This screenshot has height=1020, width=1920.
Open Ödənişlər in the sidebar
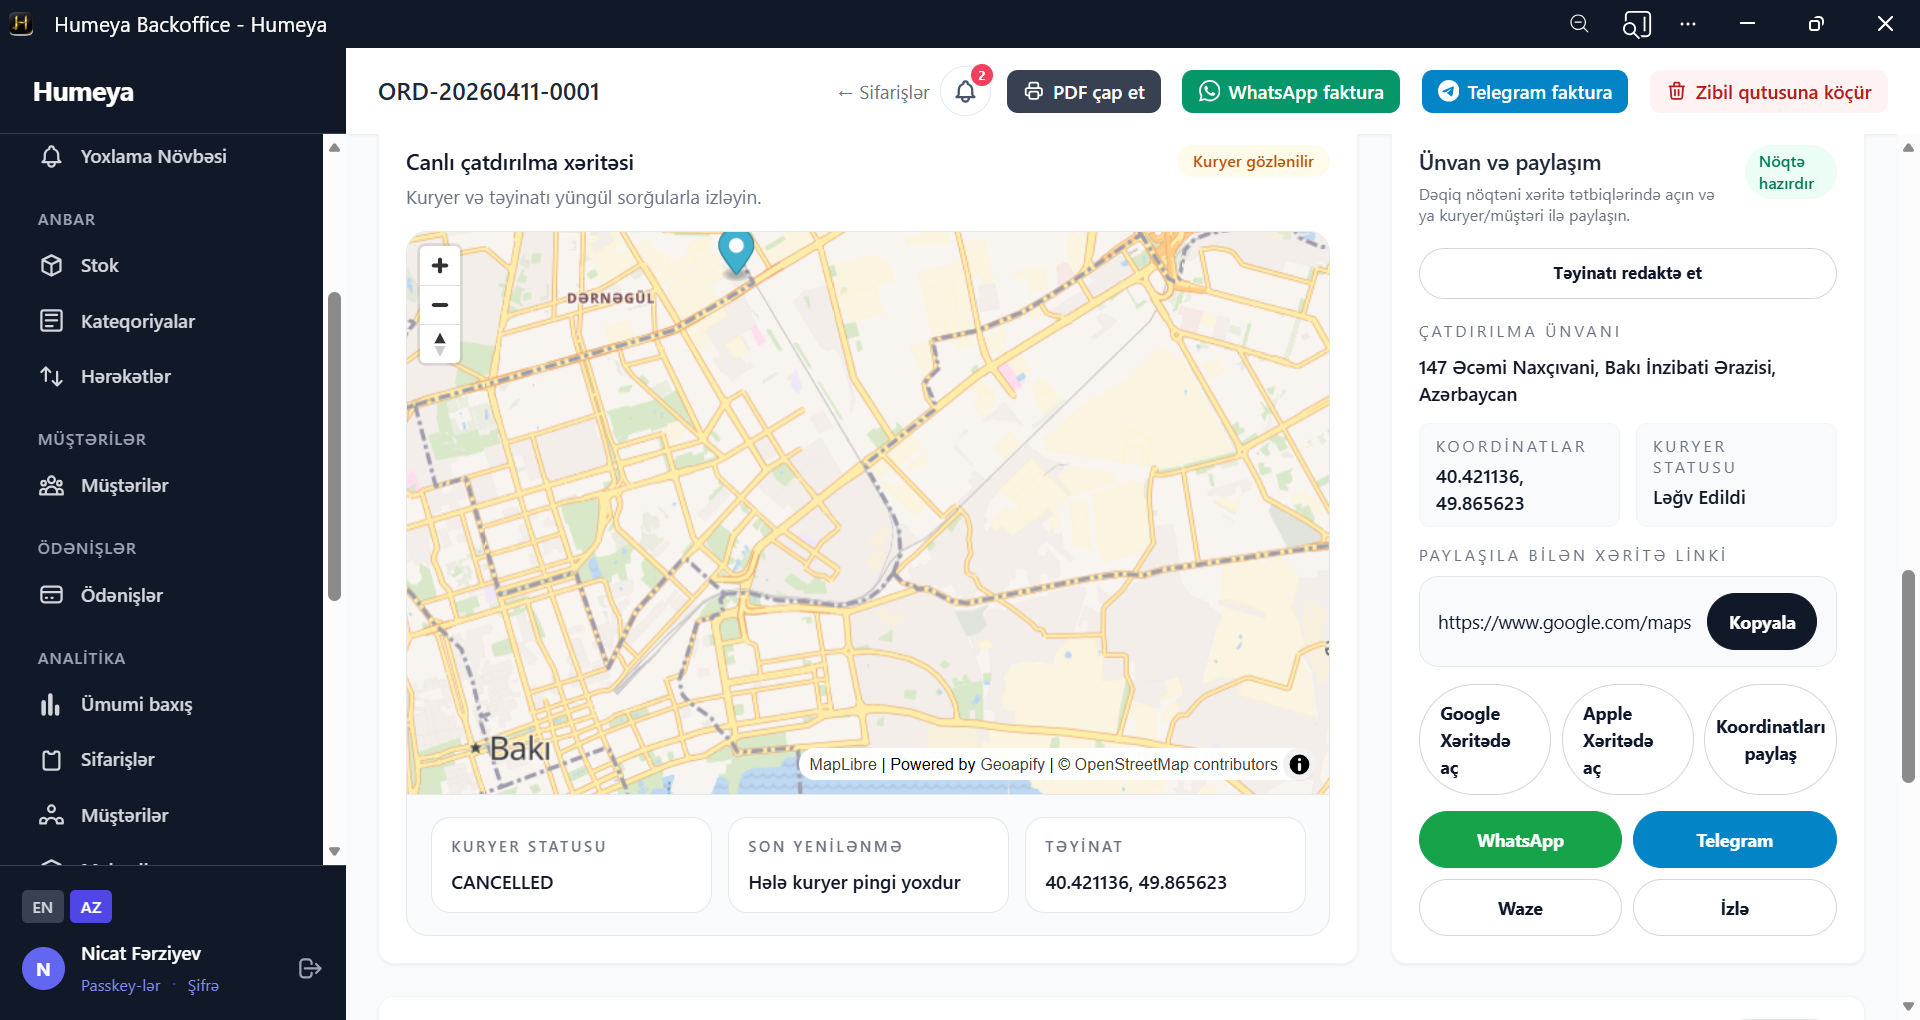pyautogui.click(x=121, y=596)
